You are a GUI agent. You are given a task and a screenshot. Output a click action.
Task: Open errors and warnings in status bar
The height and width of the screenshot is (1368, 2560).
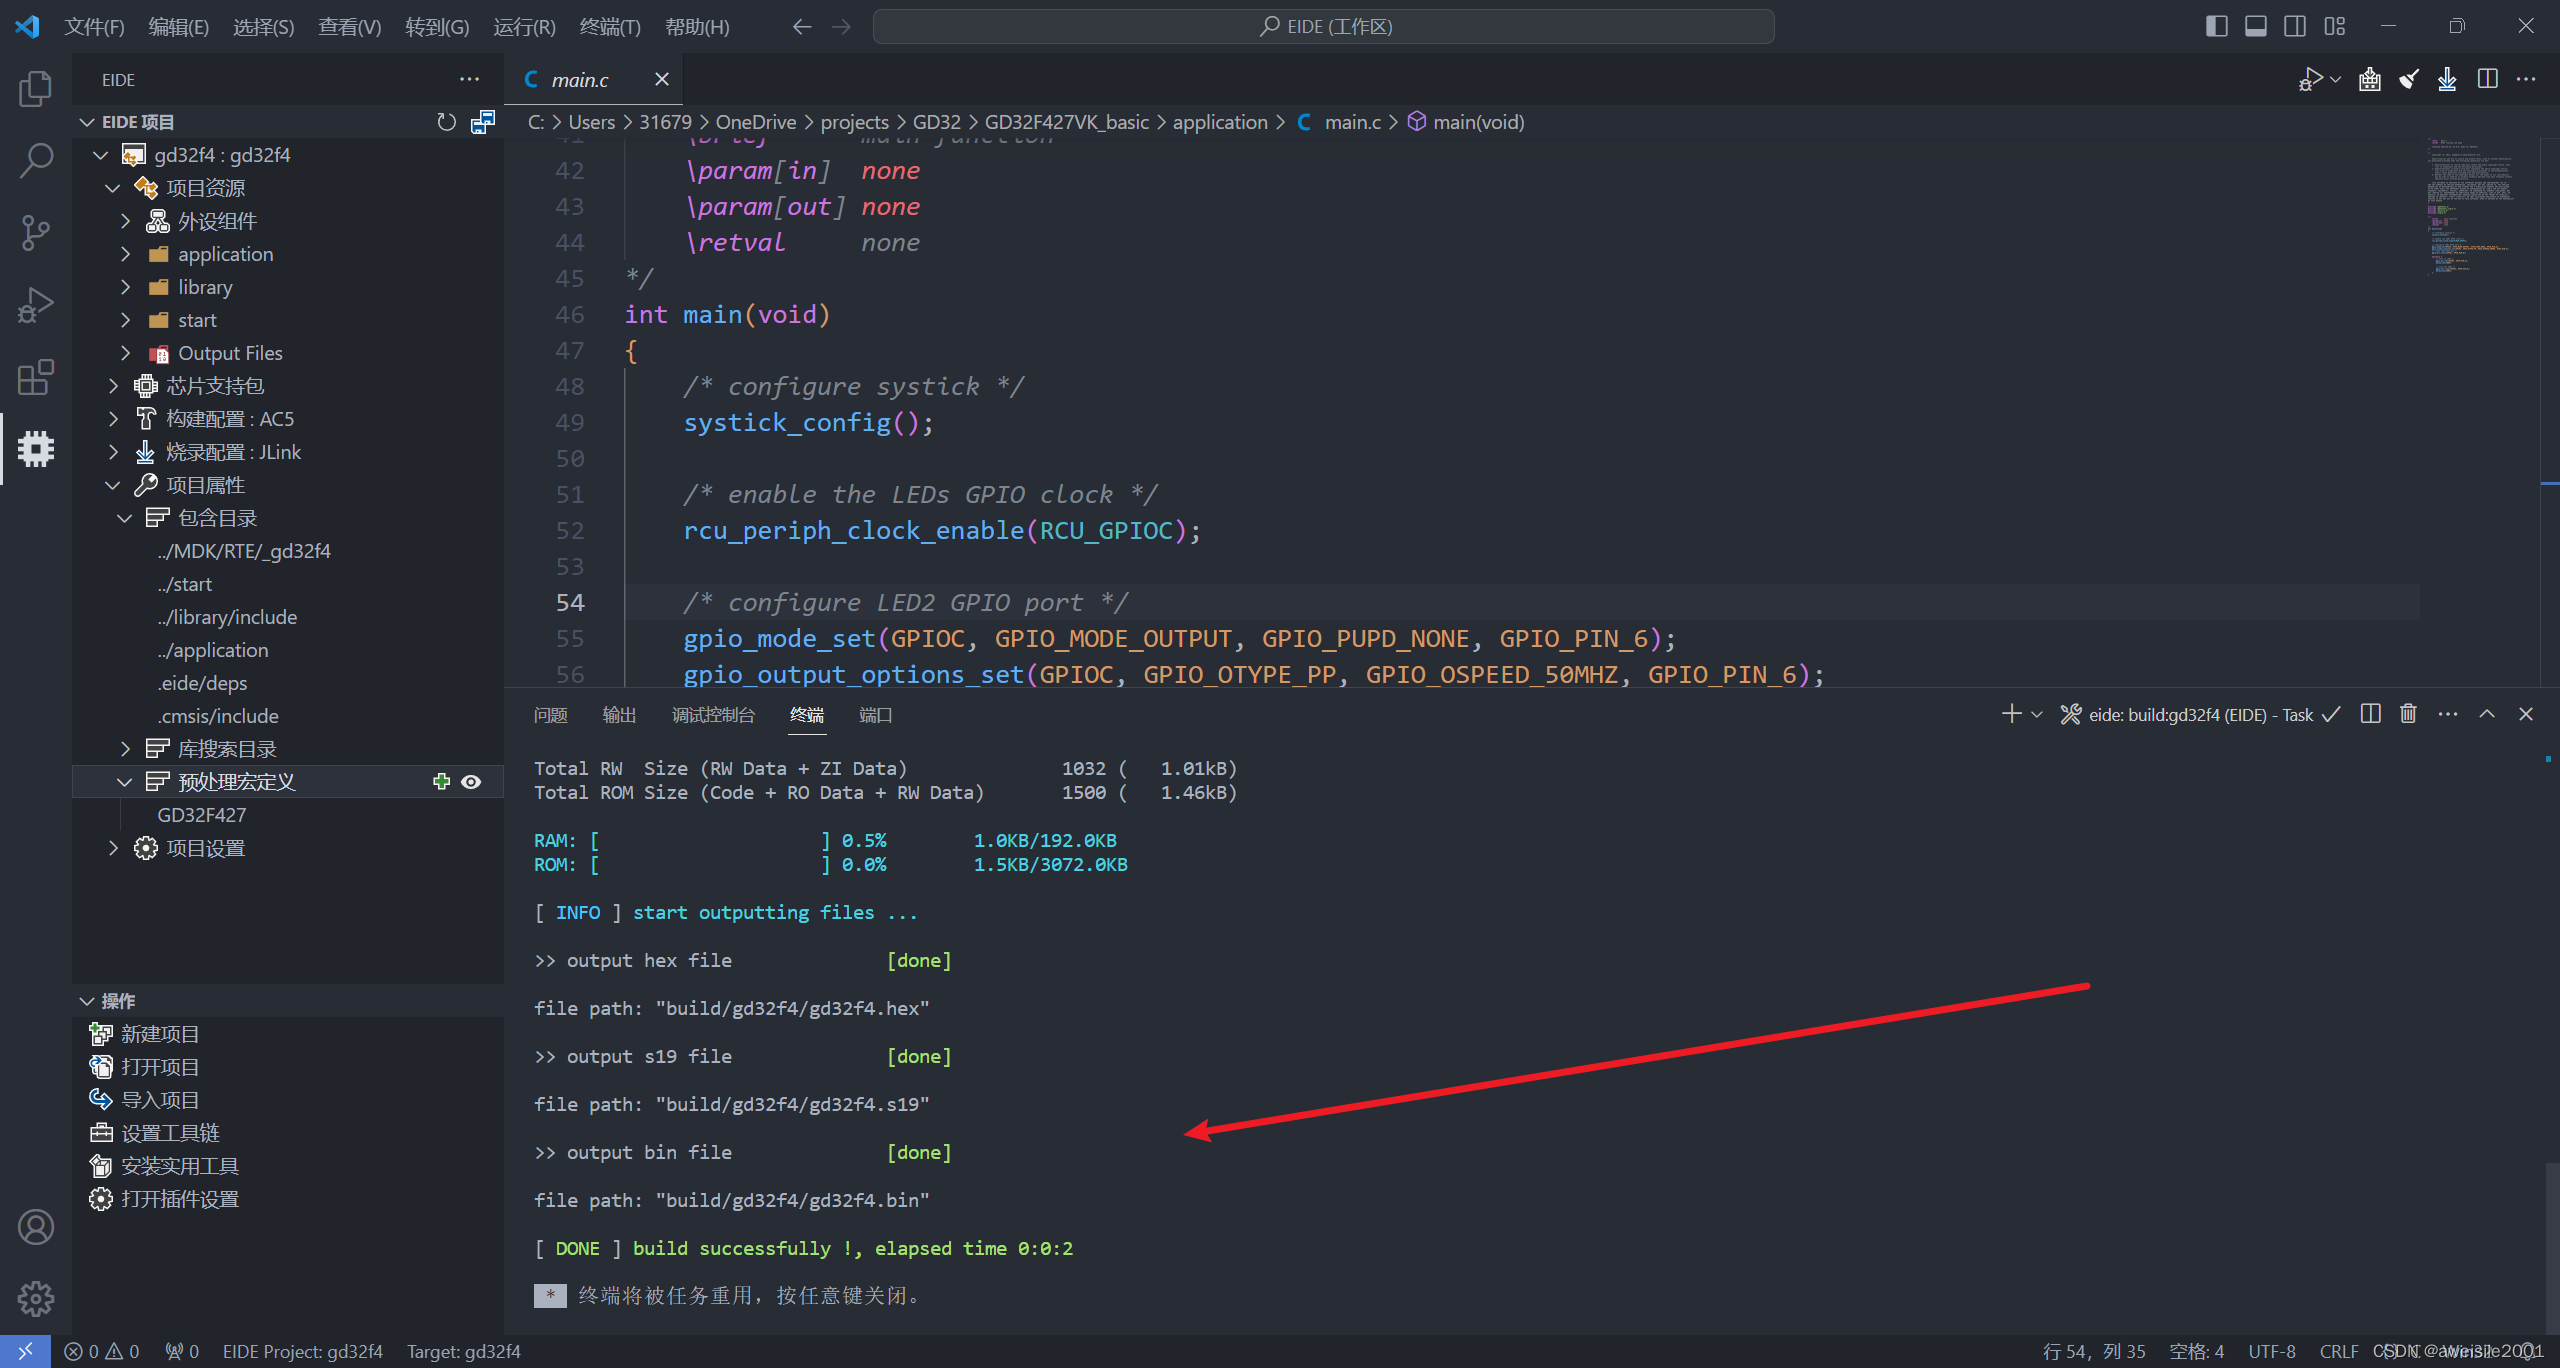[102, 1352]
